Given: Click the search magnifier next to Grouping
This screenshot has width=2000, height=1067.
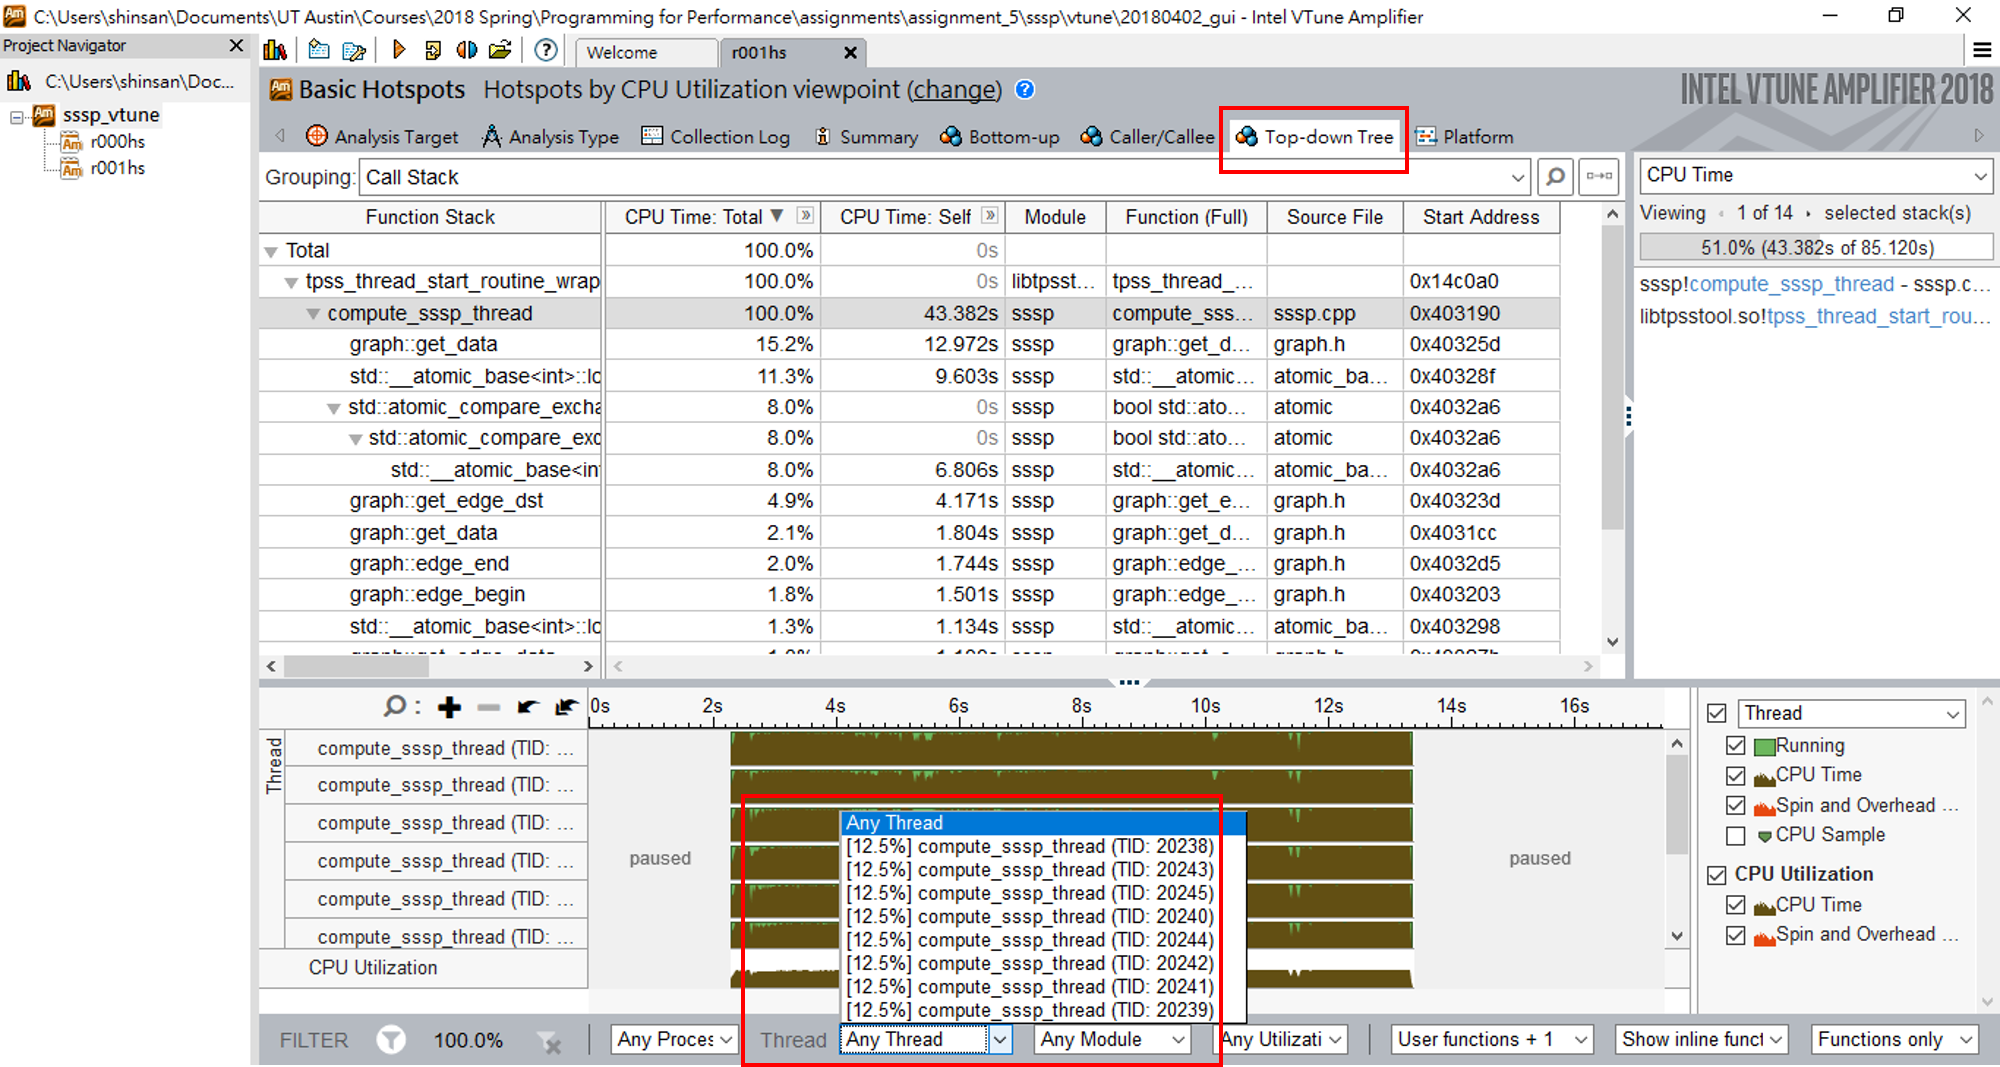Looking at the screenshot, I should click(x=1555, y=177).
